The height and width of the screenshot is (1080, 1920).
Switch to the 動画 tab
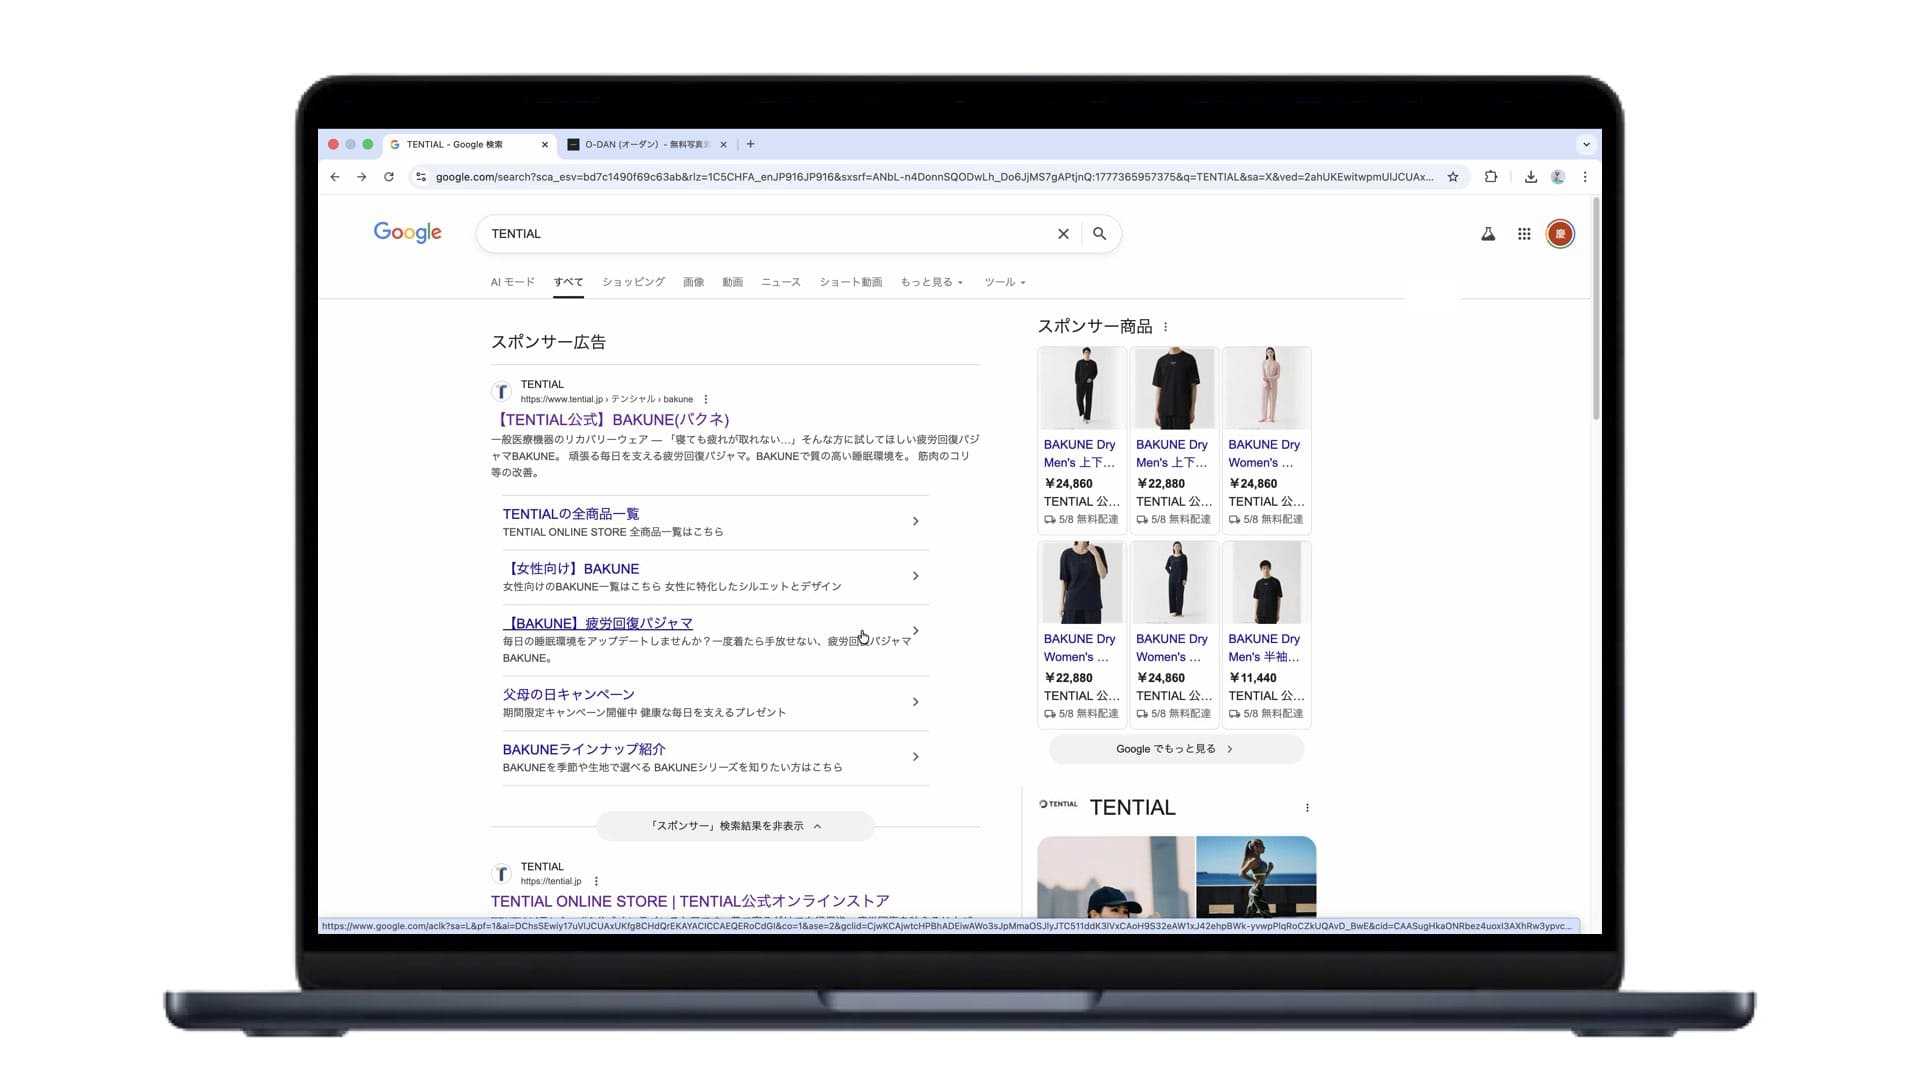pos(733,282)
